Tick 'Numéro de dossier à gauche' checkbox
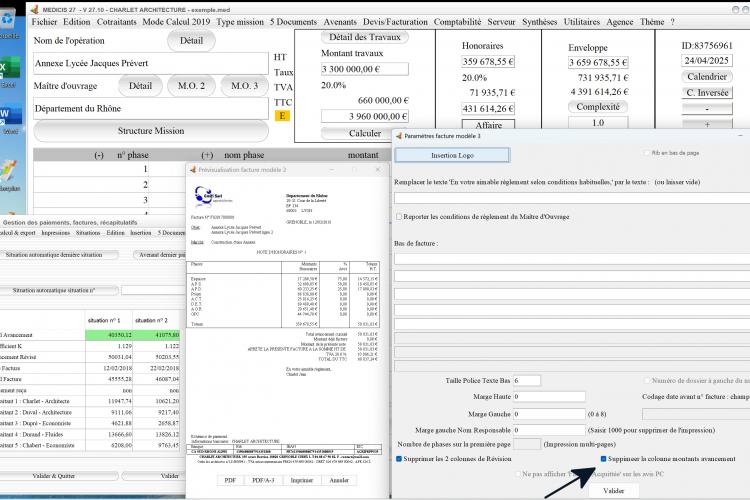The image size is (750, 500). [x=647, y=381]
